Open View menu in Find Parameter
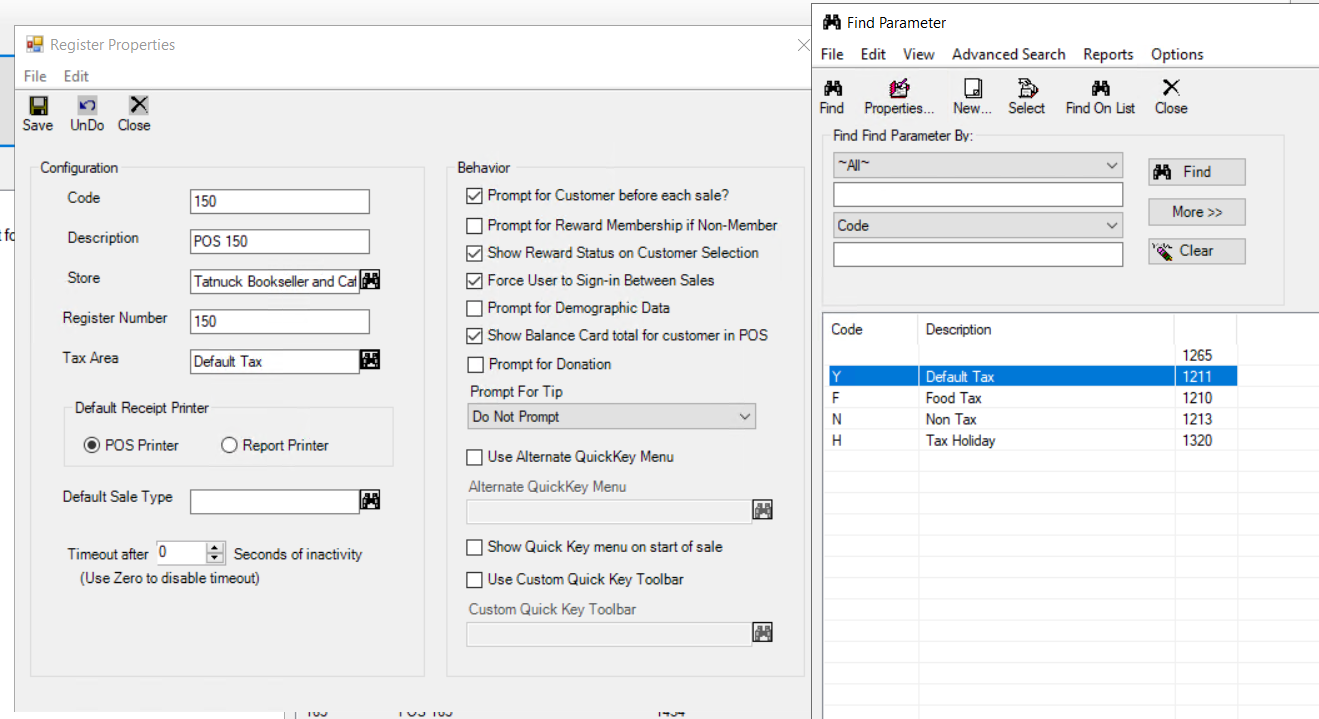1319x719 pixels. (x=918, y=54)
